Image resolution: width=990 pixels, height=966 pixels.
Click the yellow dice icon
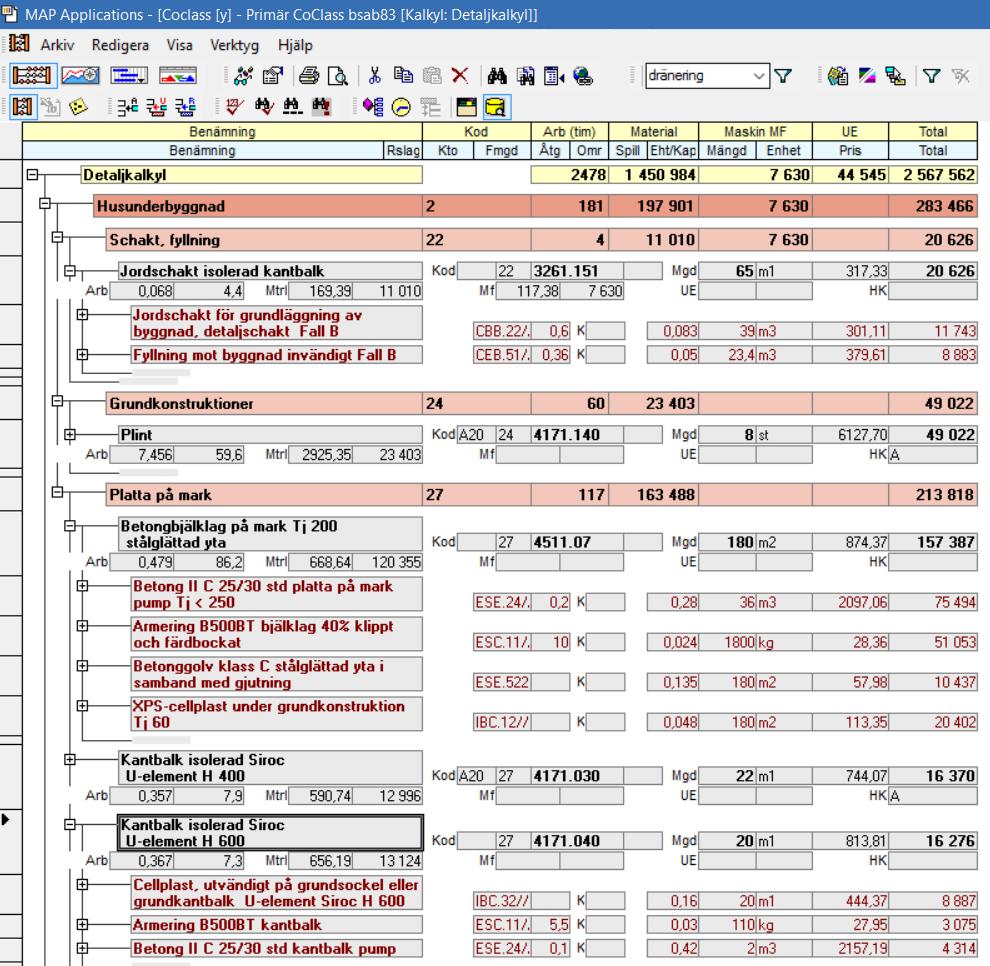pyautogui.click(x=78, y=107)
